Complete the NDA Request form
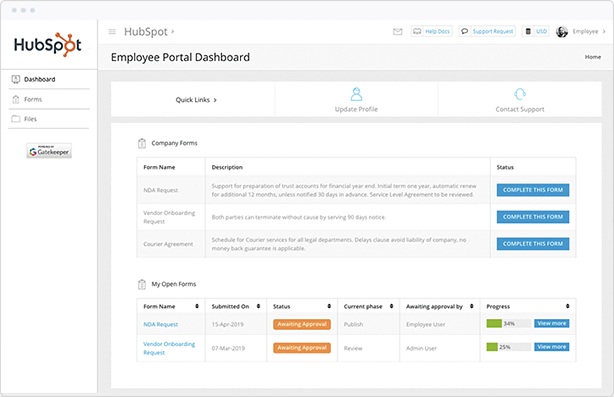The height and width of the screenshot is (397, 614). click(x=533, y=190)
